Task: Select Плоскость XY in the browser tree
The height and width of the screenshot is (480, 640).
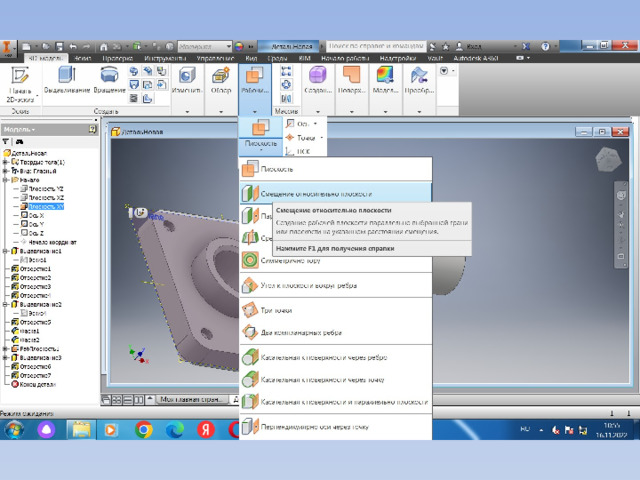Action: coord(46,207)
